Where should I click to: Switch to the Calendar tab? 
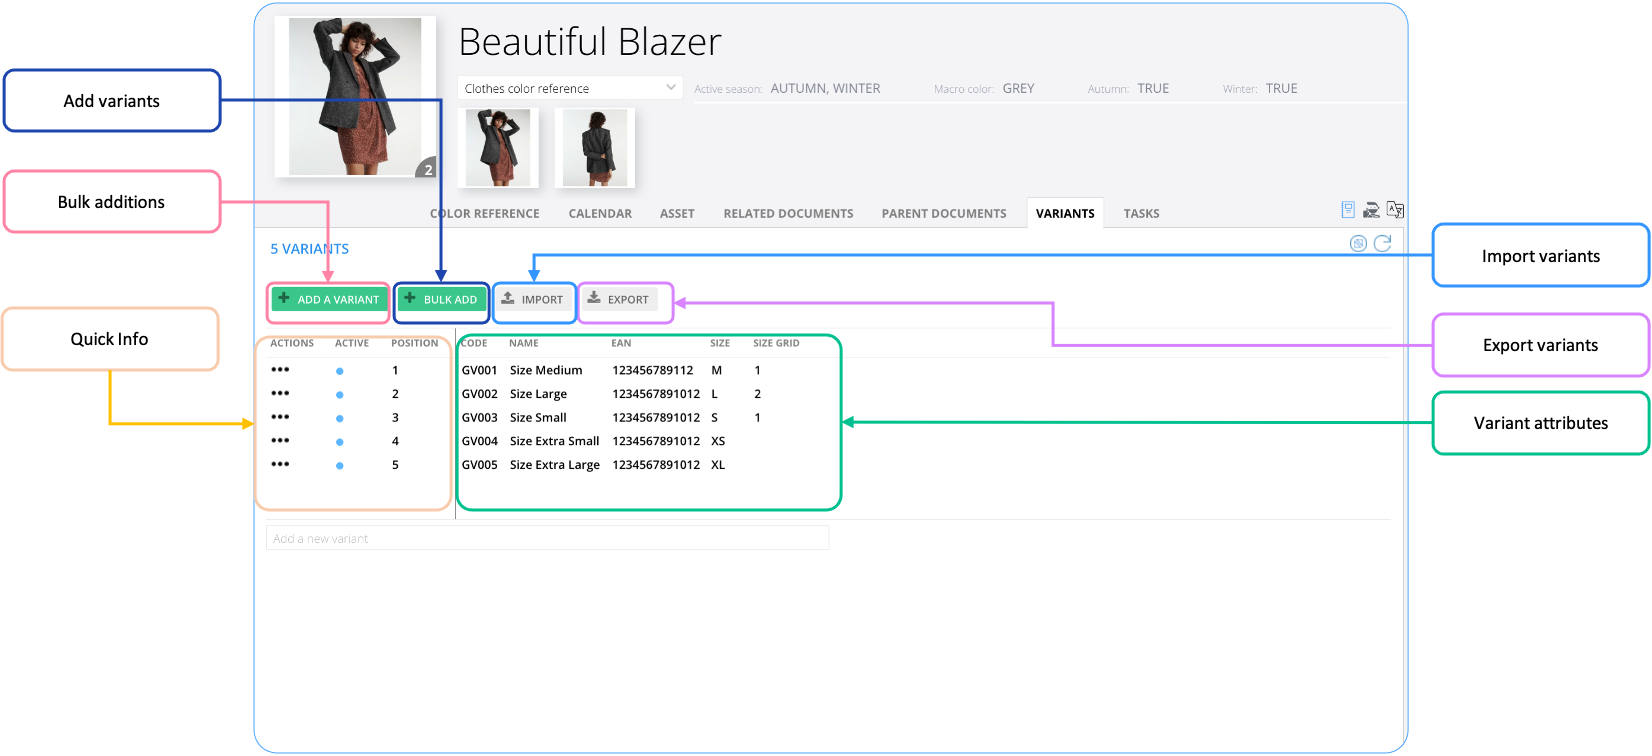[600, 214]
